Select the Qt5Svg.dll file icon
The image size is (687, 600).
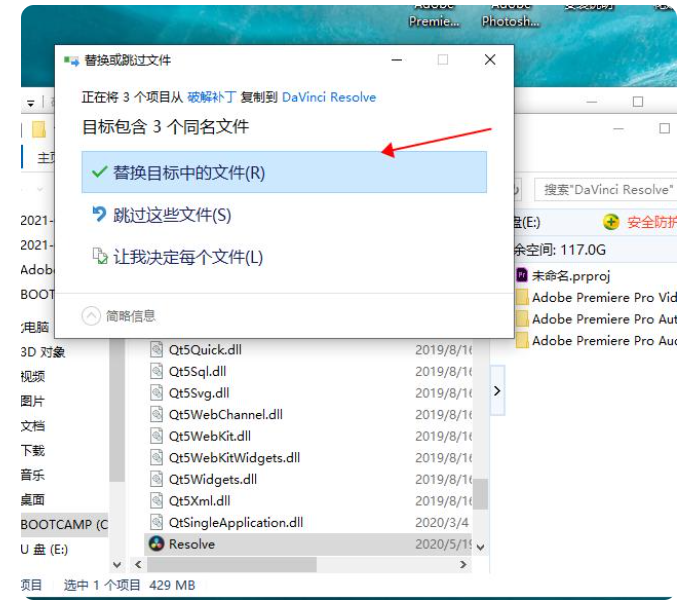click(x=156, y=393)
